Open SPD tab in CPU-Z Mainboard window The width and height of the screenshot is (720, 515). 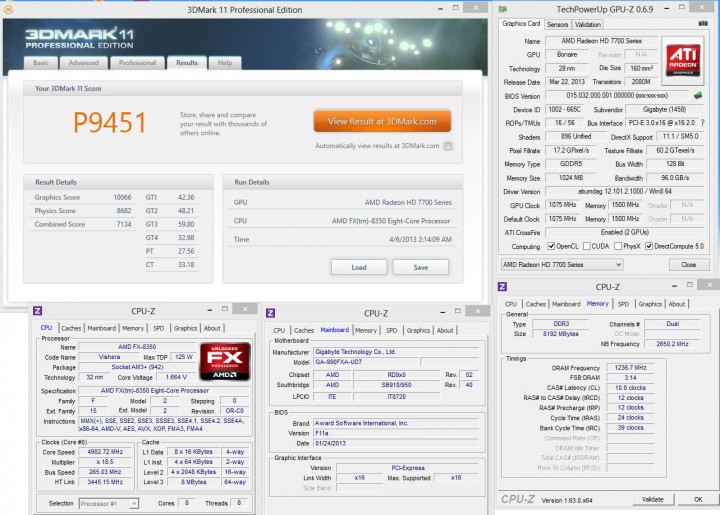click(391, 330)
